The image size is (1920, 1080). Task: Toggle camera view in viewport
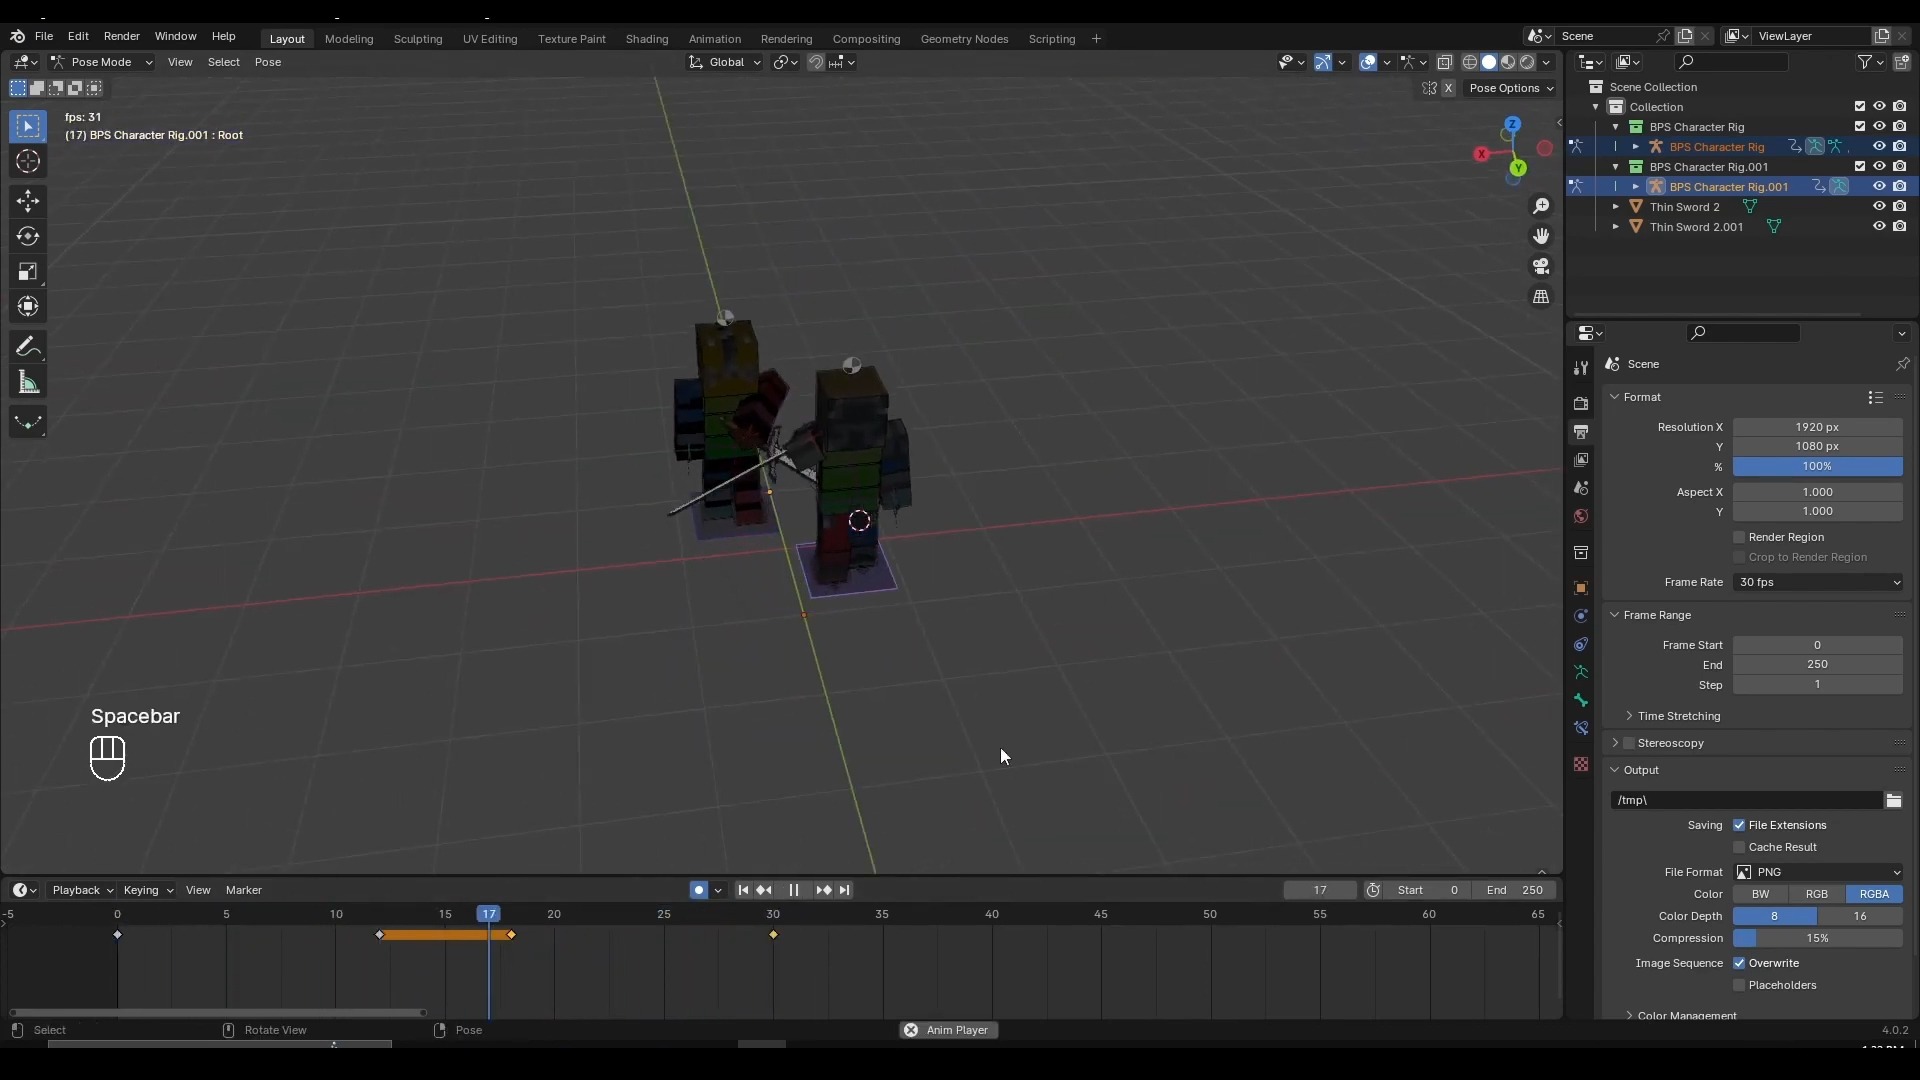[x=1541, y=266]
